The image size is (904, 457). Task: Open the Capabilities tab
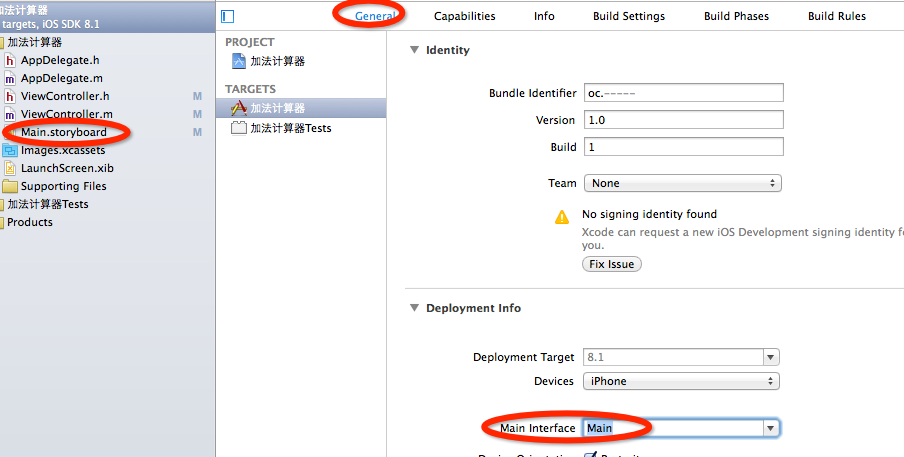[465, 16]
